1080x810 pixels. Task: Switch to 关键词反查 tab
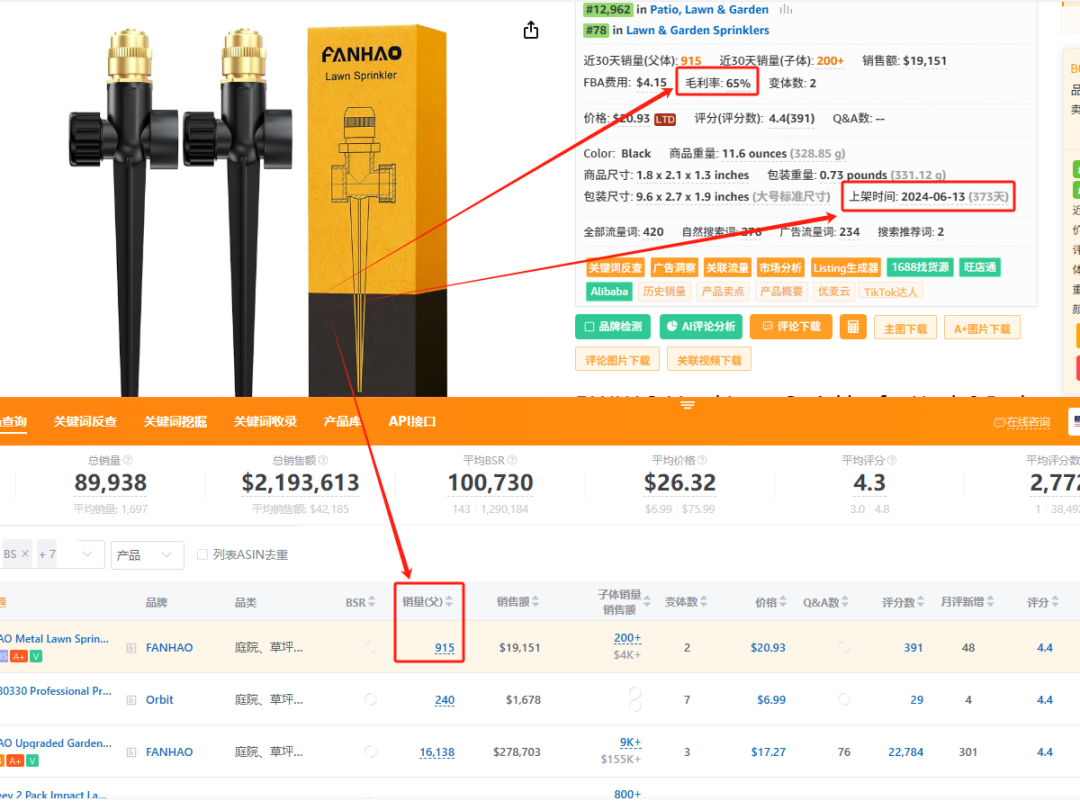[x=85, y=422]
